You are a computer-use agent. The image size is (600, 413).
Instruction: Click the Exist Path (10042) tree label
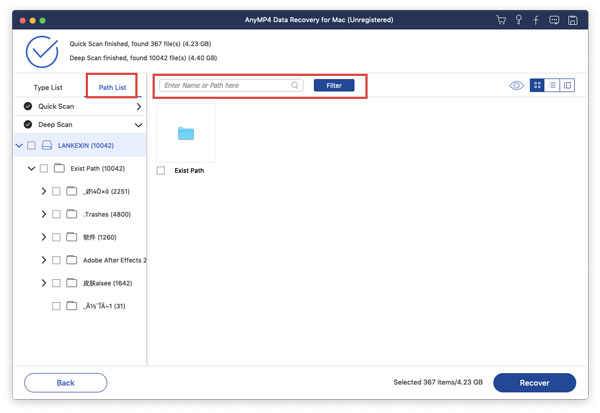[98, 168]
